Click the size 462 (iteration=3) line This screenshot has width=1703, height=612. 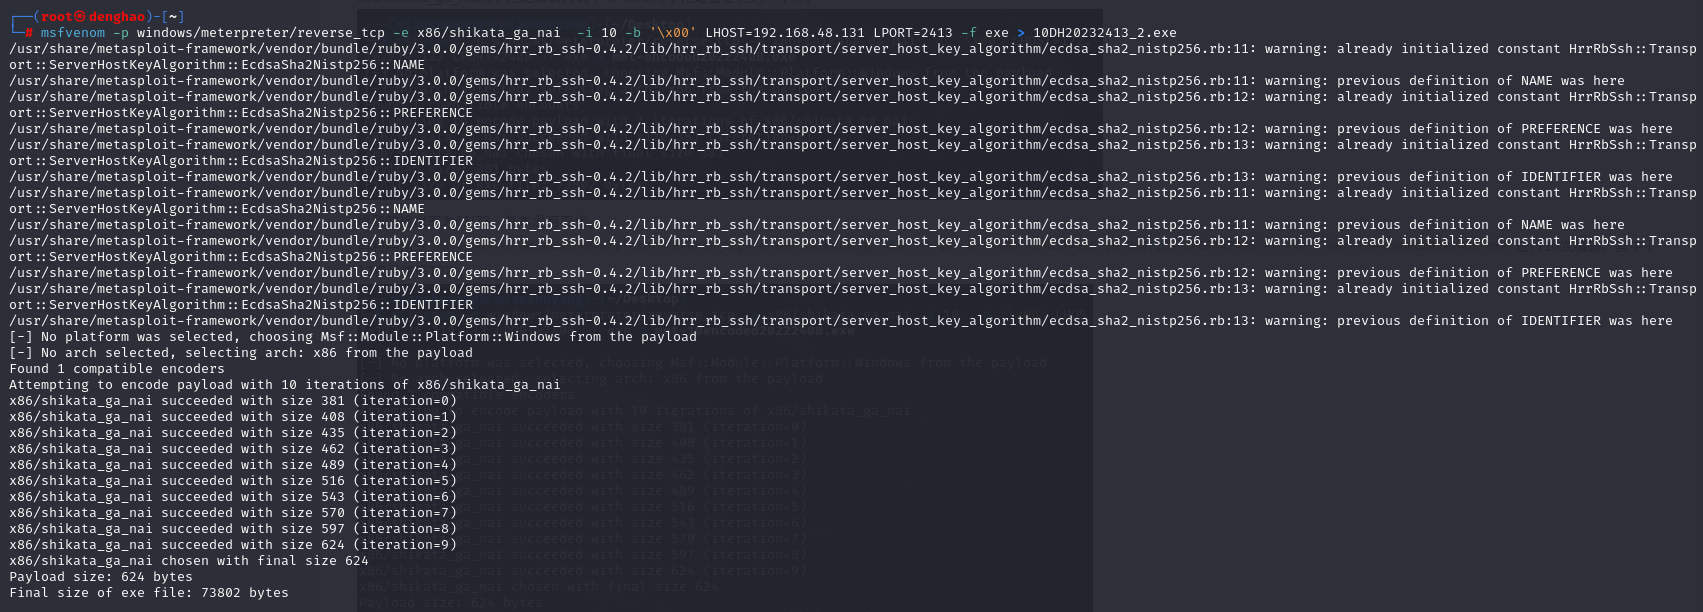point(233,449)
